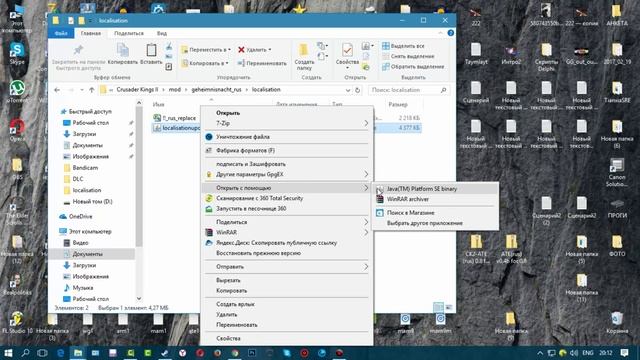This screenshot has height=360, width=640.
Task: Click the taskbar search magnifier icon
Action: pyautogui.click(x=25, y=353)
